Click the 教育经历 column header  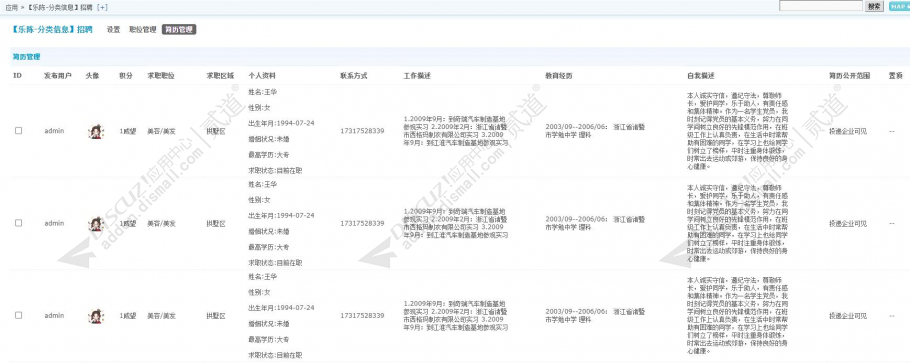click(558, 76)
